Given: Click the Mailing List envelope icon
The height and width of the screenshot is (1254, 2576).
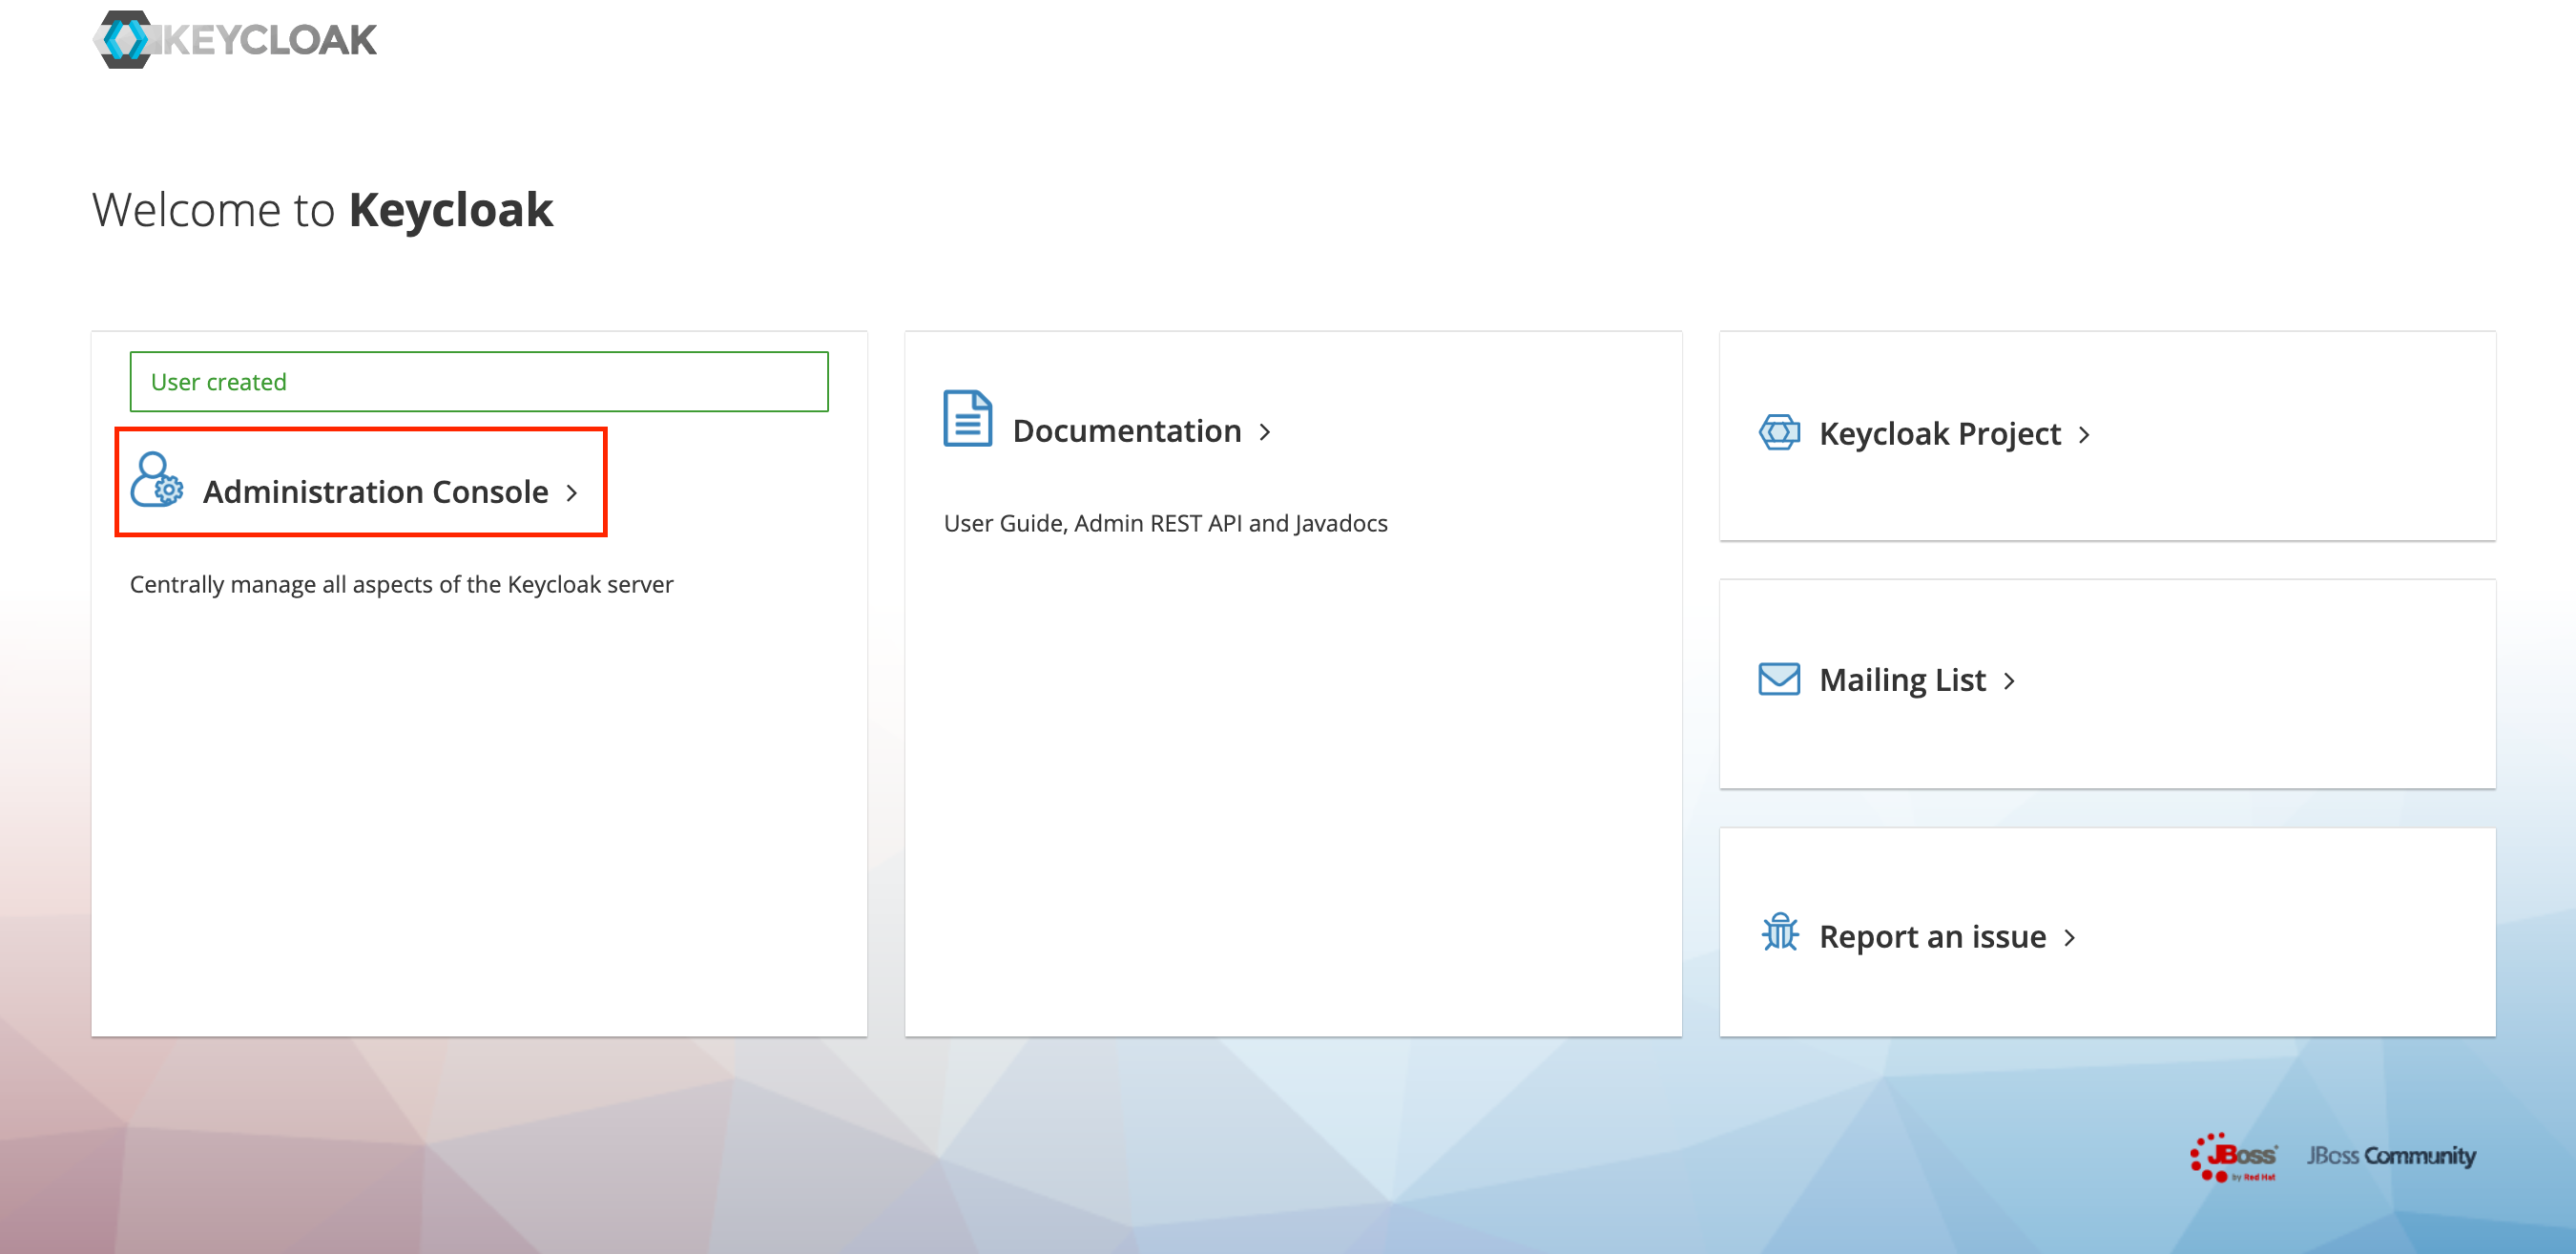Looking at the screenshot, I should tap(1779, 679).
